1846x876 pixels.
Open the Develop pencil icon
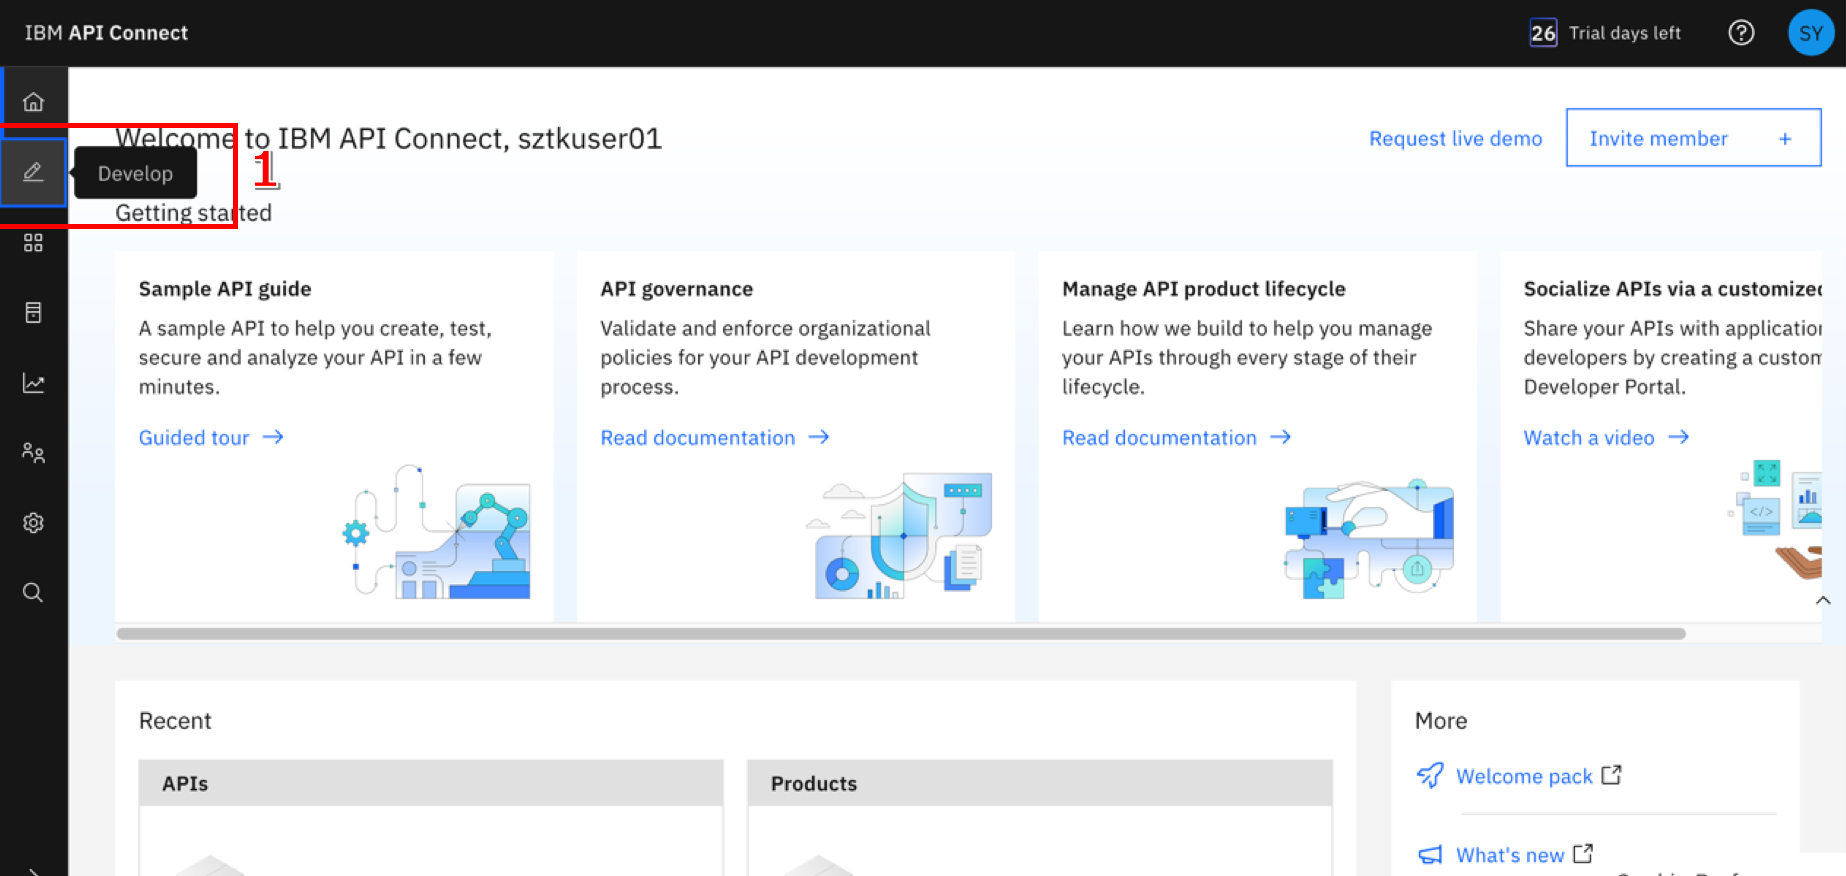(x=33, y=172)
